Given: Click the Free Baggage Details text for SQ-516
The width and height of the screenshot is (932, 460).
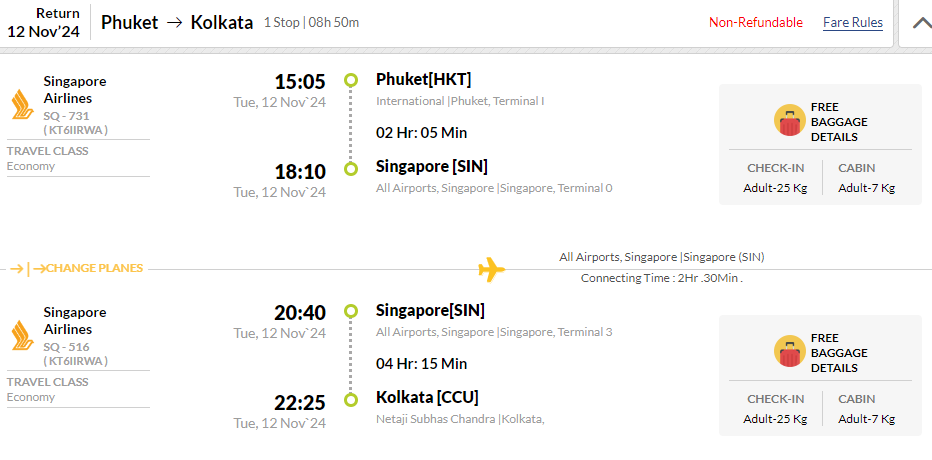Looking at the screenshot, I should tap(839, 353).
